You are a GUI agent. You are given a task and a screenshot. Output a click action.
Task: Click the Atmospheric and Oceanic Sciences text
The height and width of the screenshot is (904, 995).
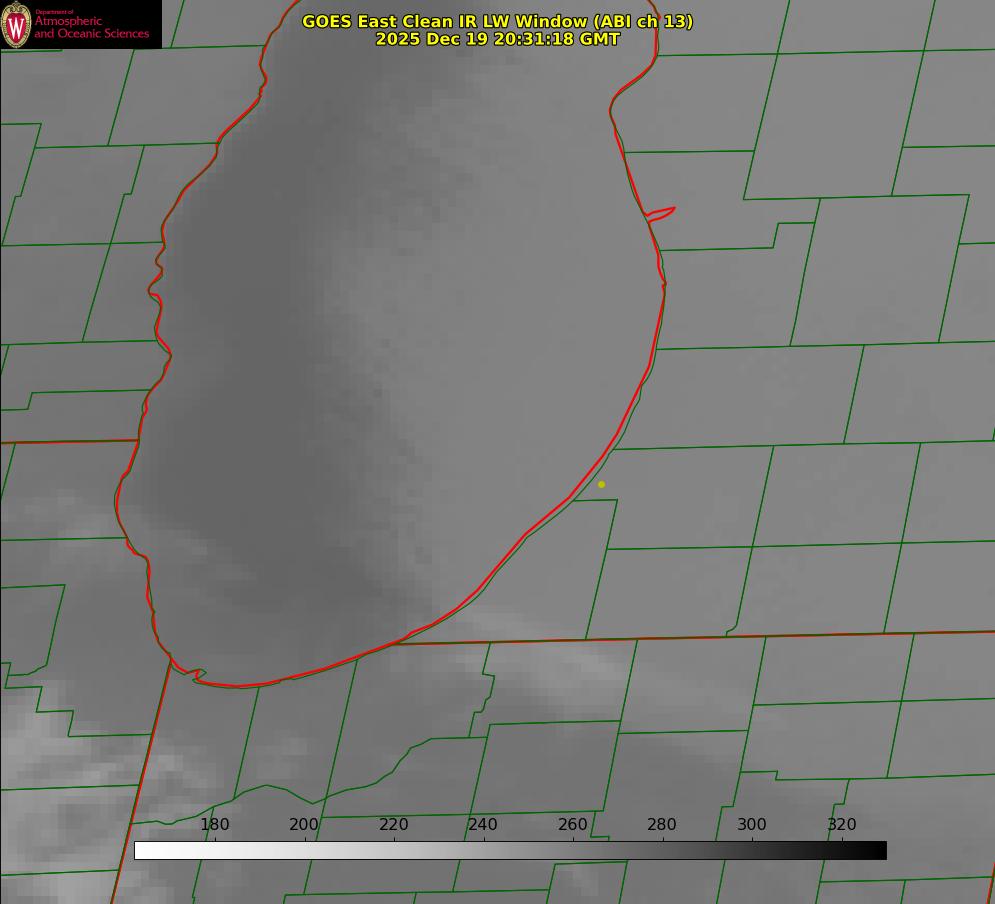[91, 28]
